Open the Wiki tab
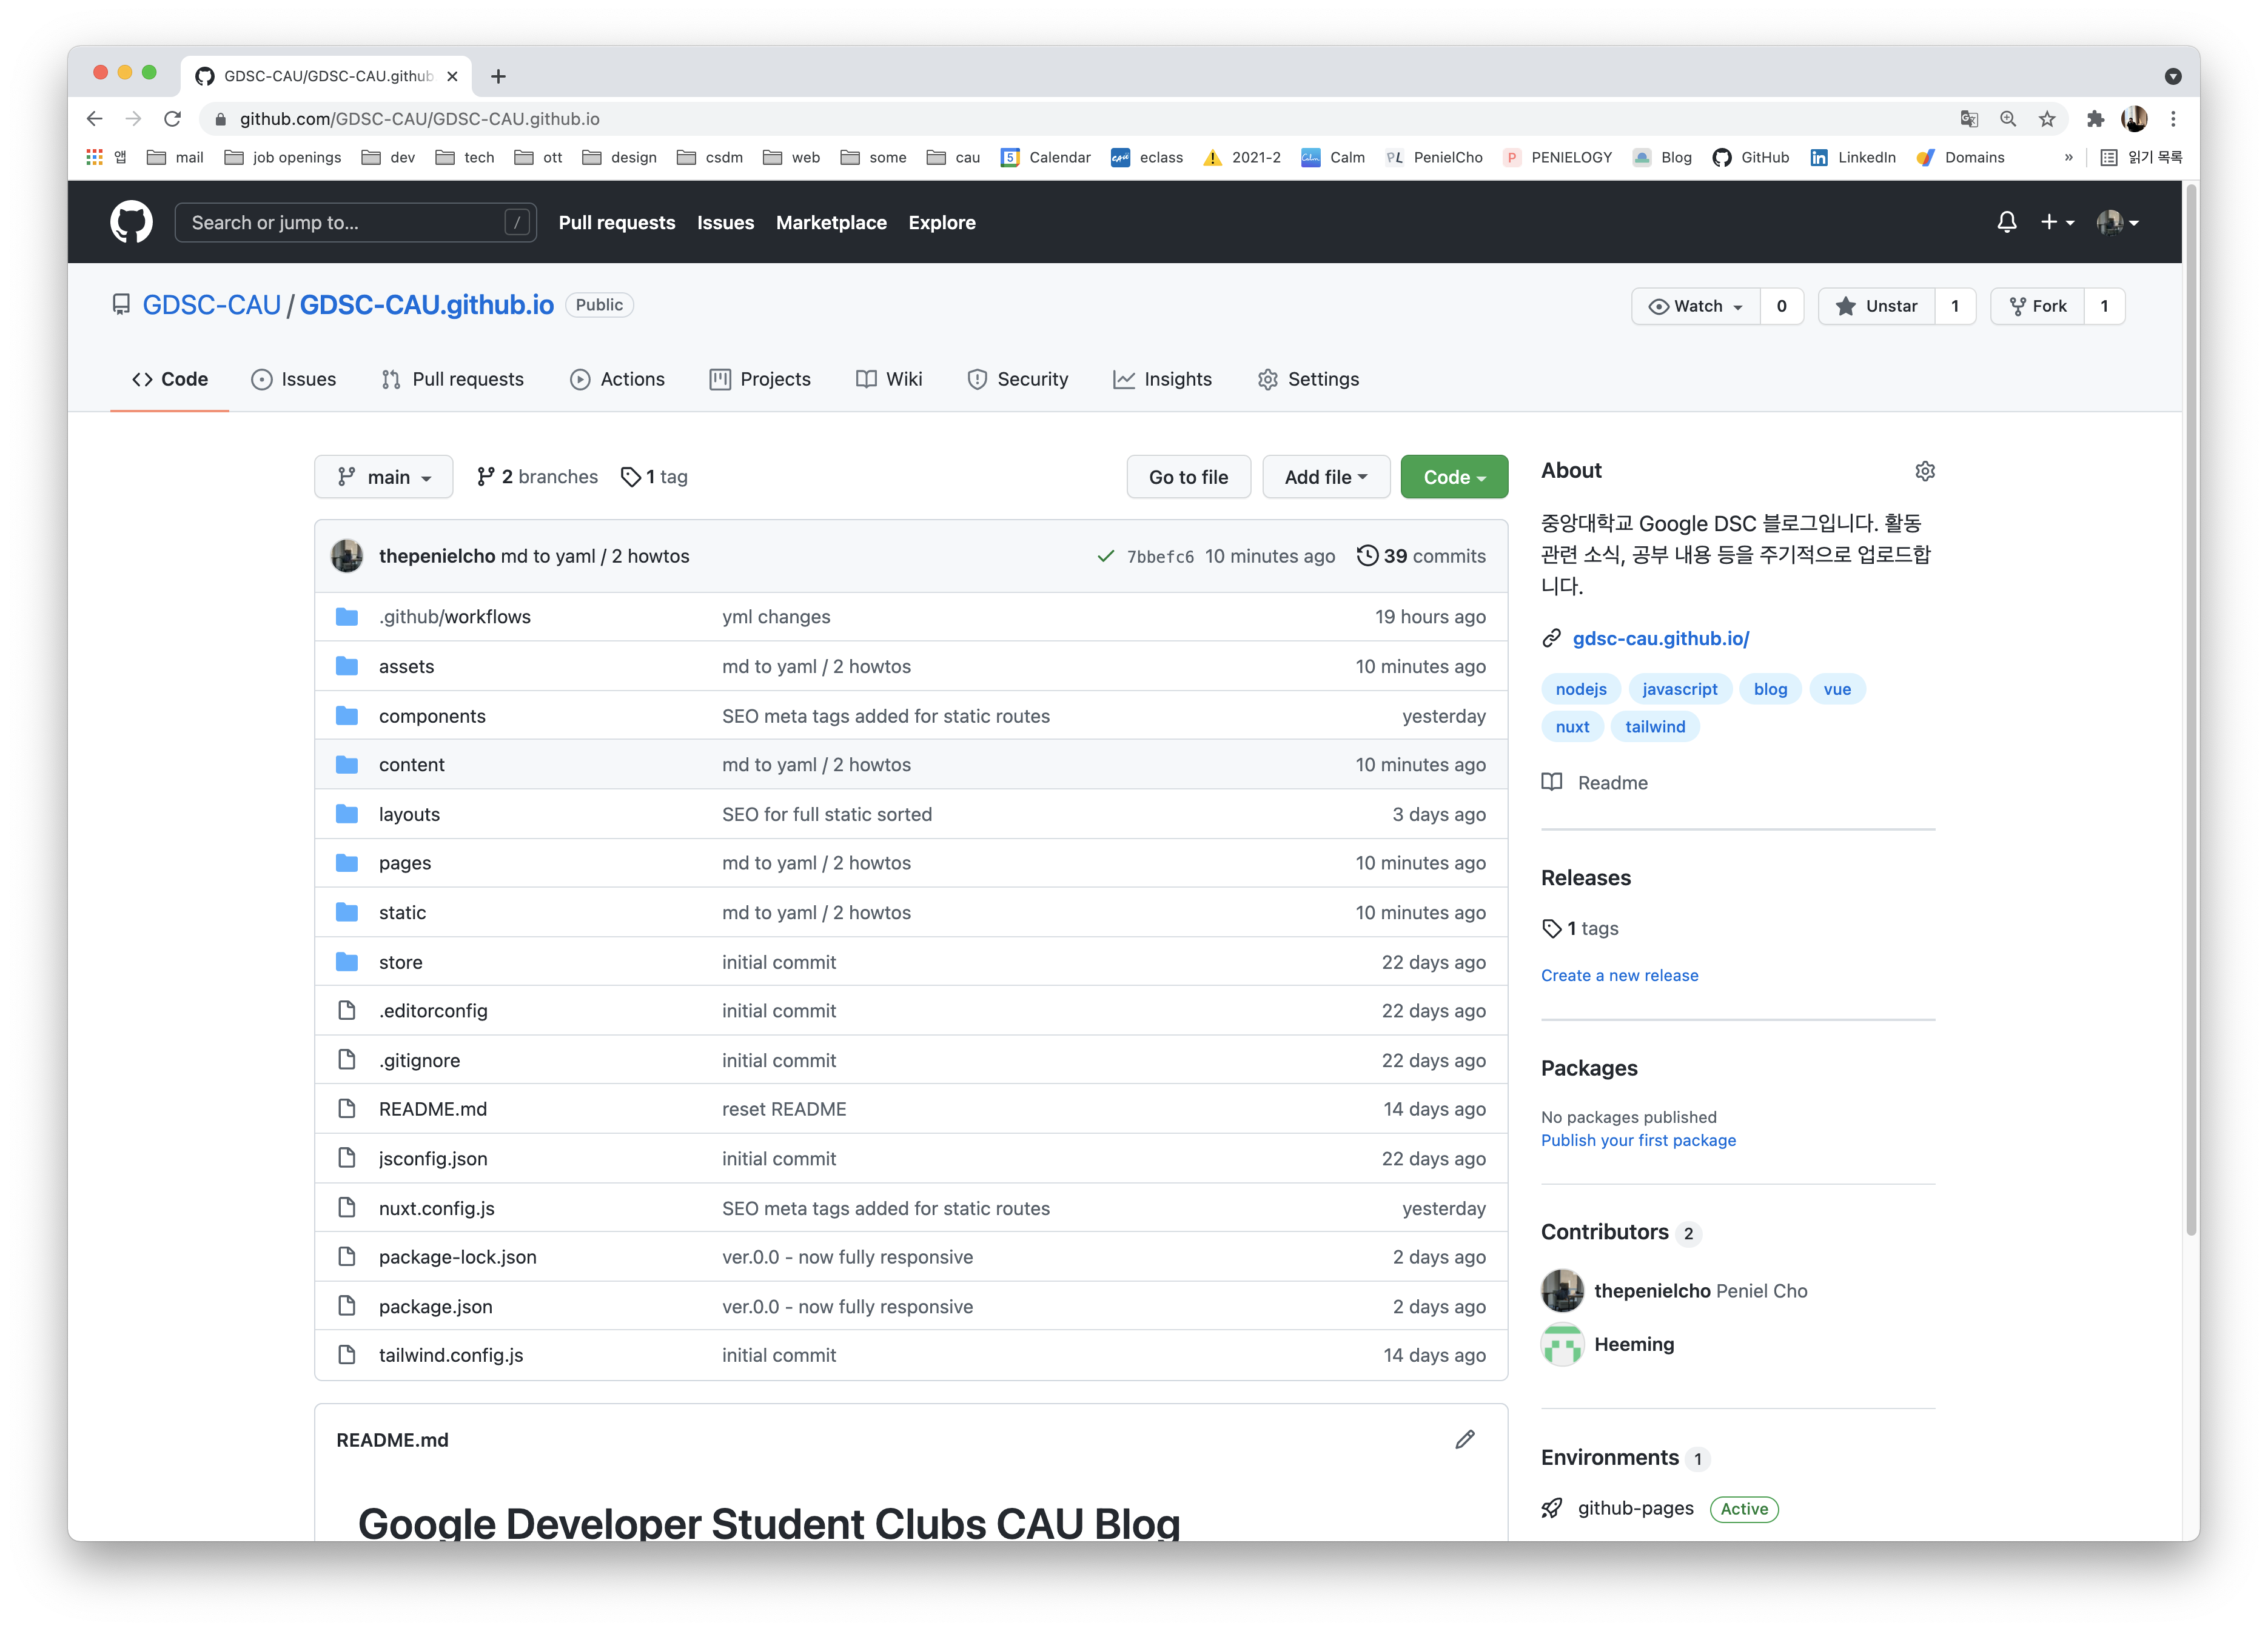This screenshot has width=2268, height=1631. click(889, 379)
